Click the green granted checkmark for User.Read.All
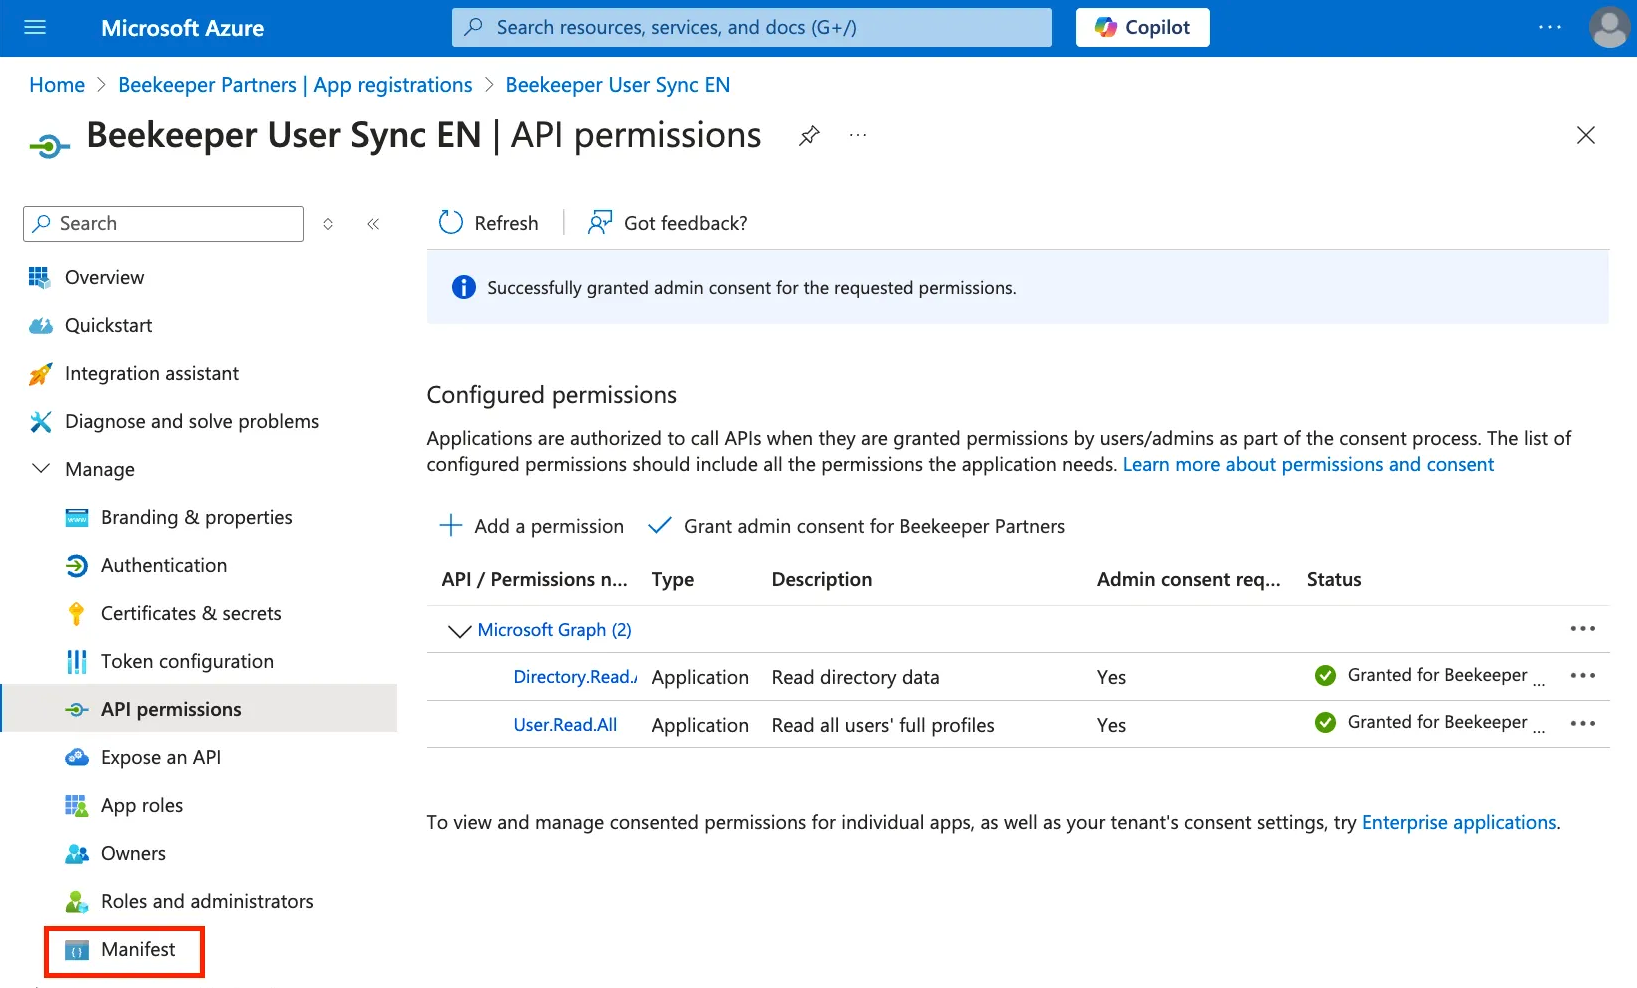 [x=1326, y=723]
